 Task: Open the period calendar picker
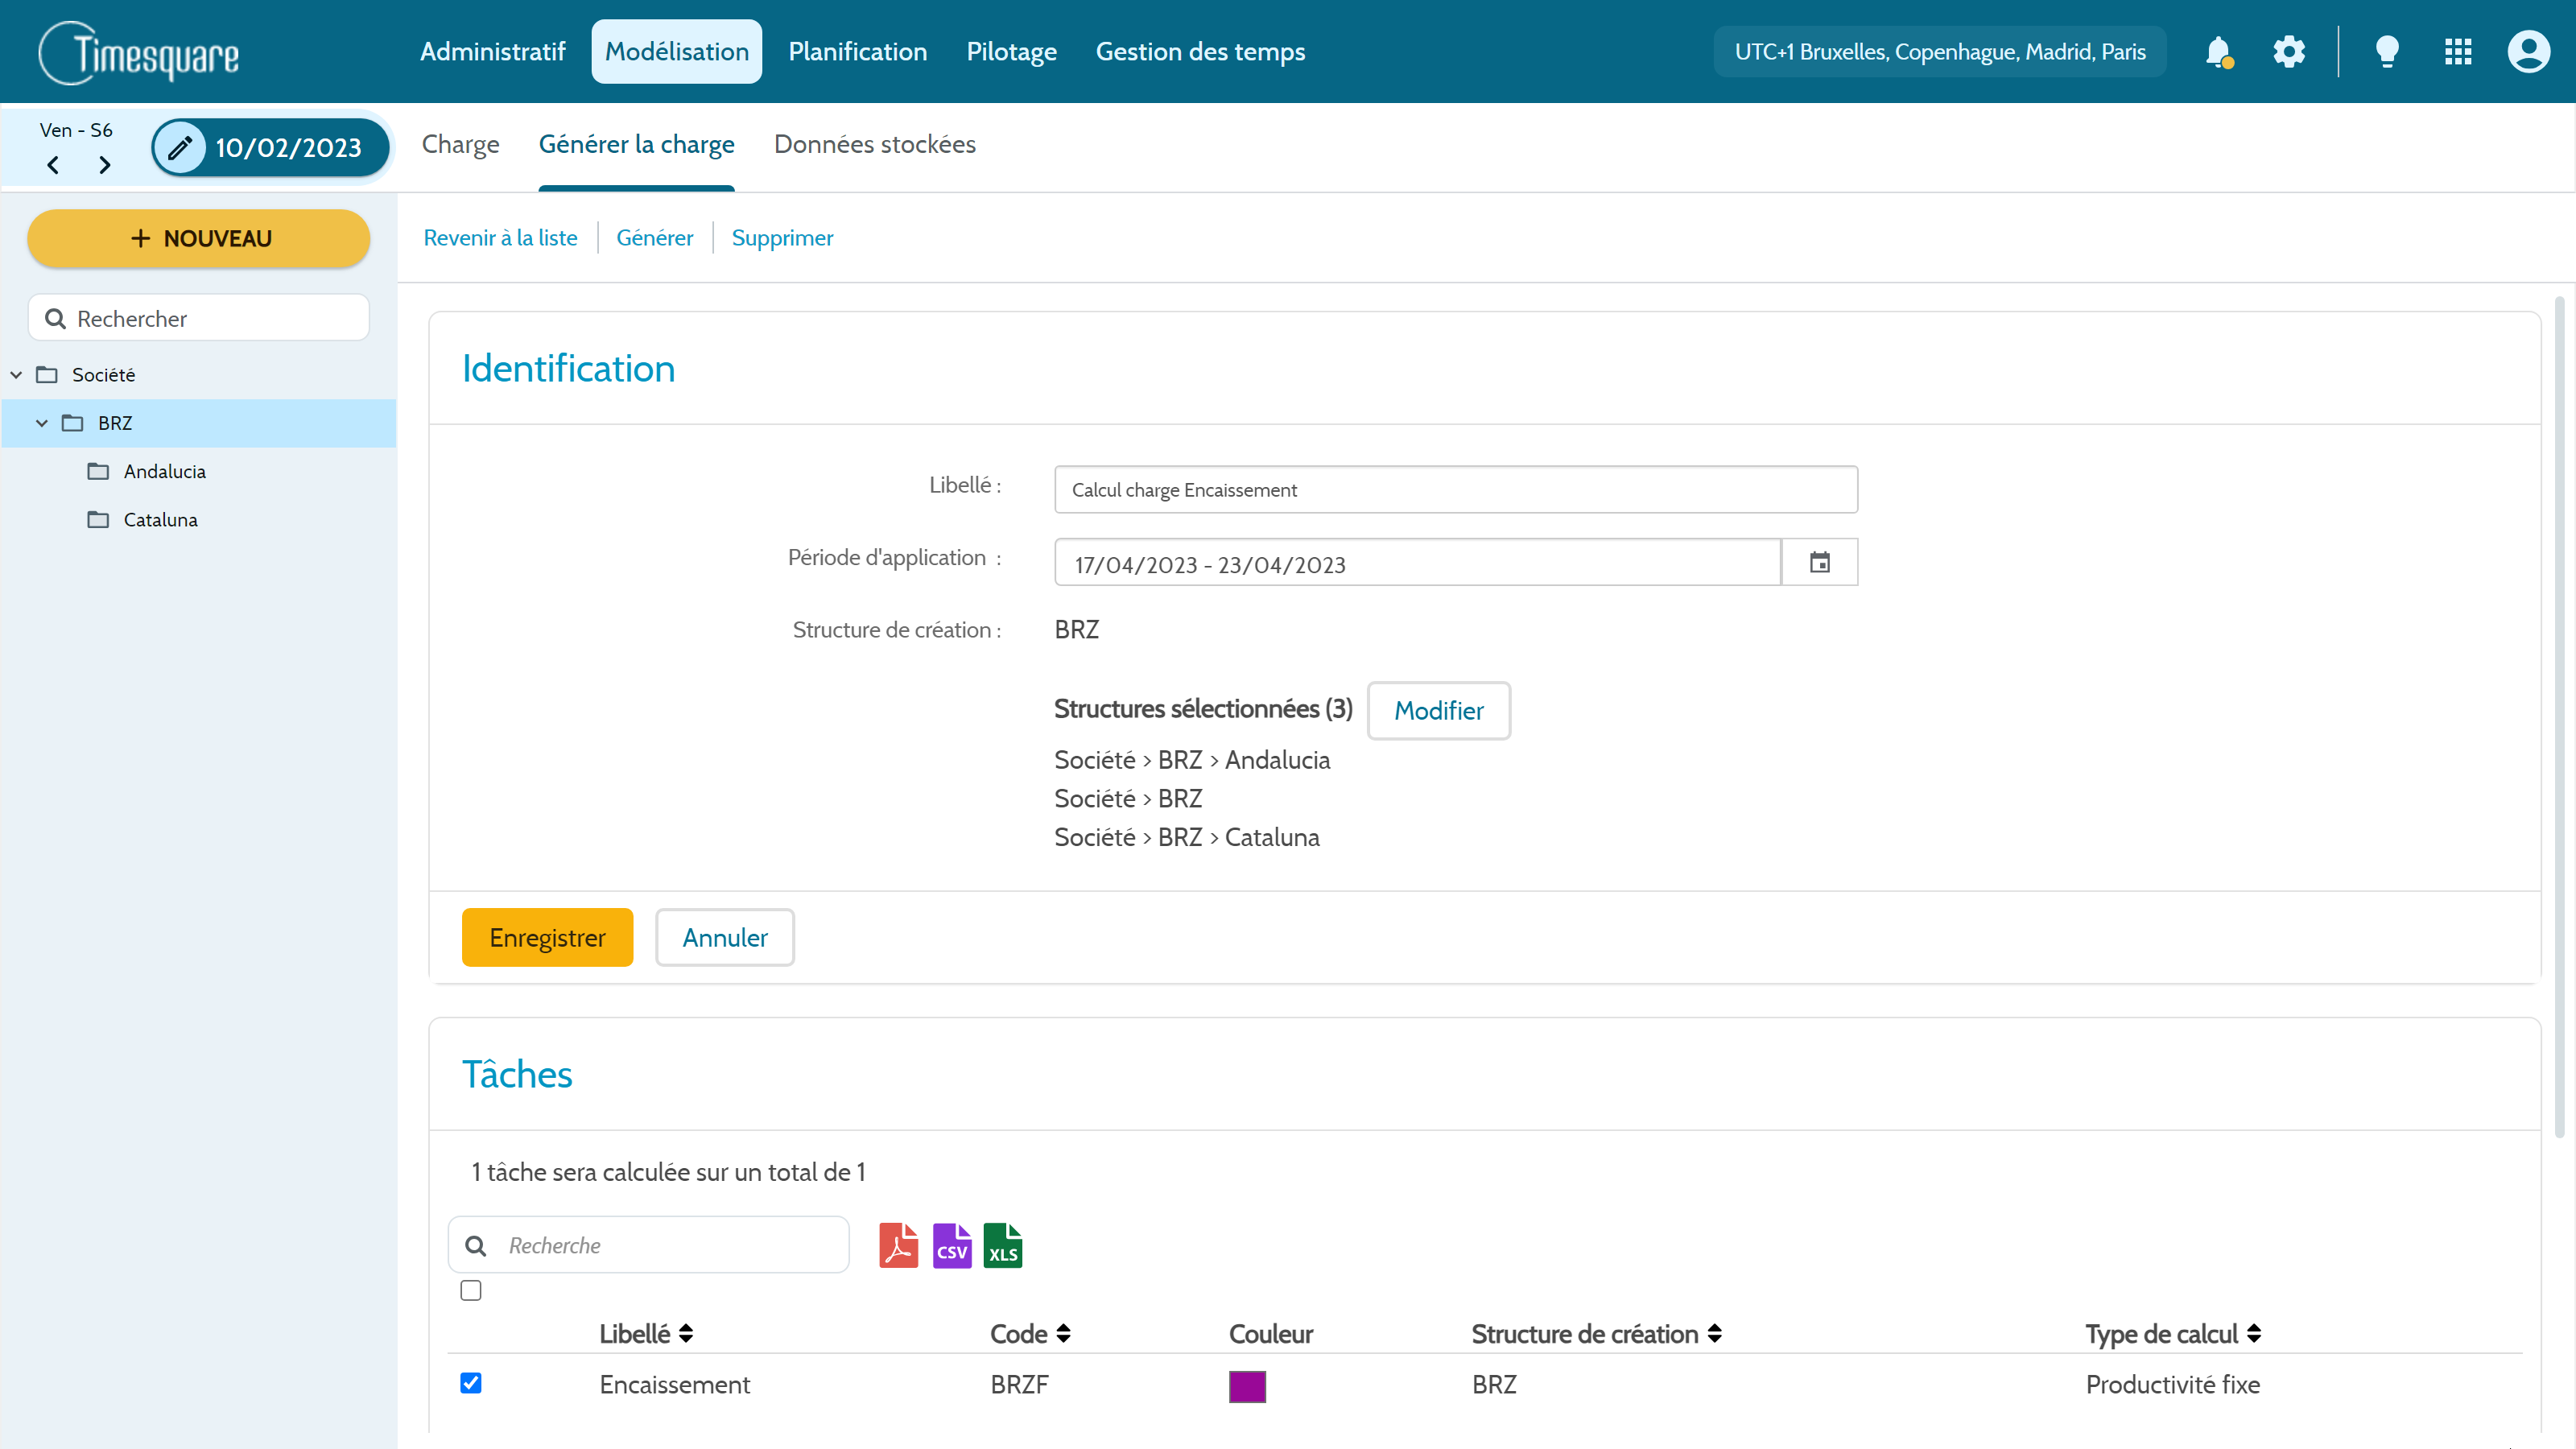(1819, 563)
